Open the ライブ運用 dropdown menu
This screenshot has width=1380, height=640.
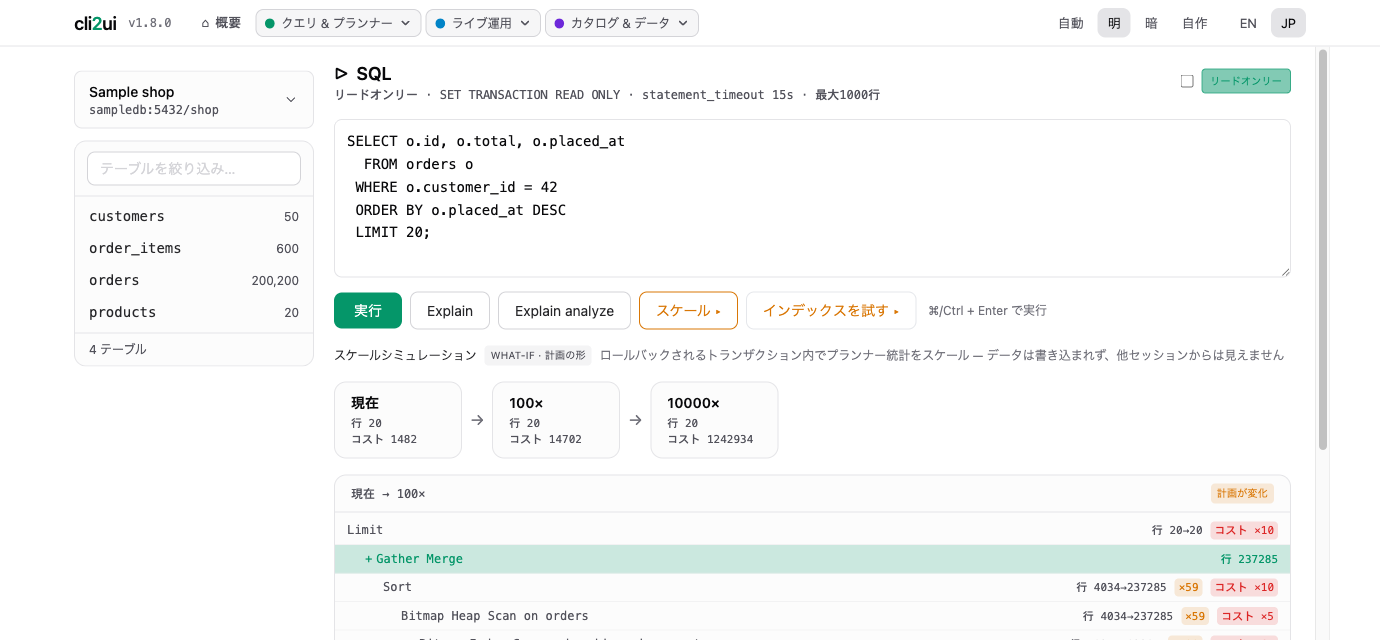483,23
